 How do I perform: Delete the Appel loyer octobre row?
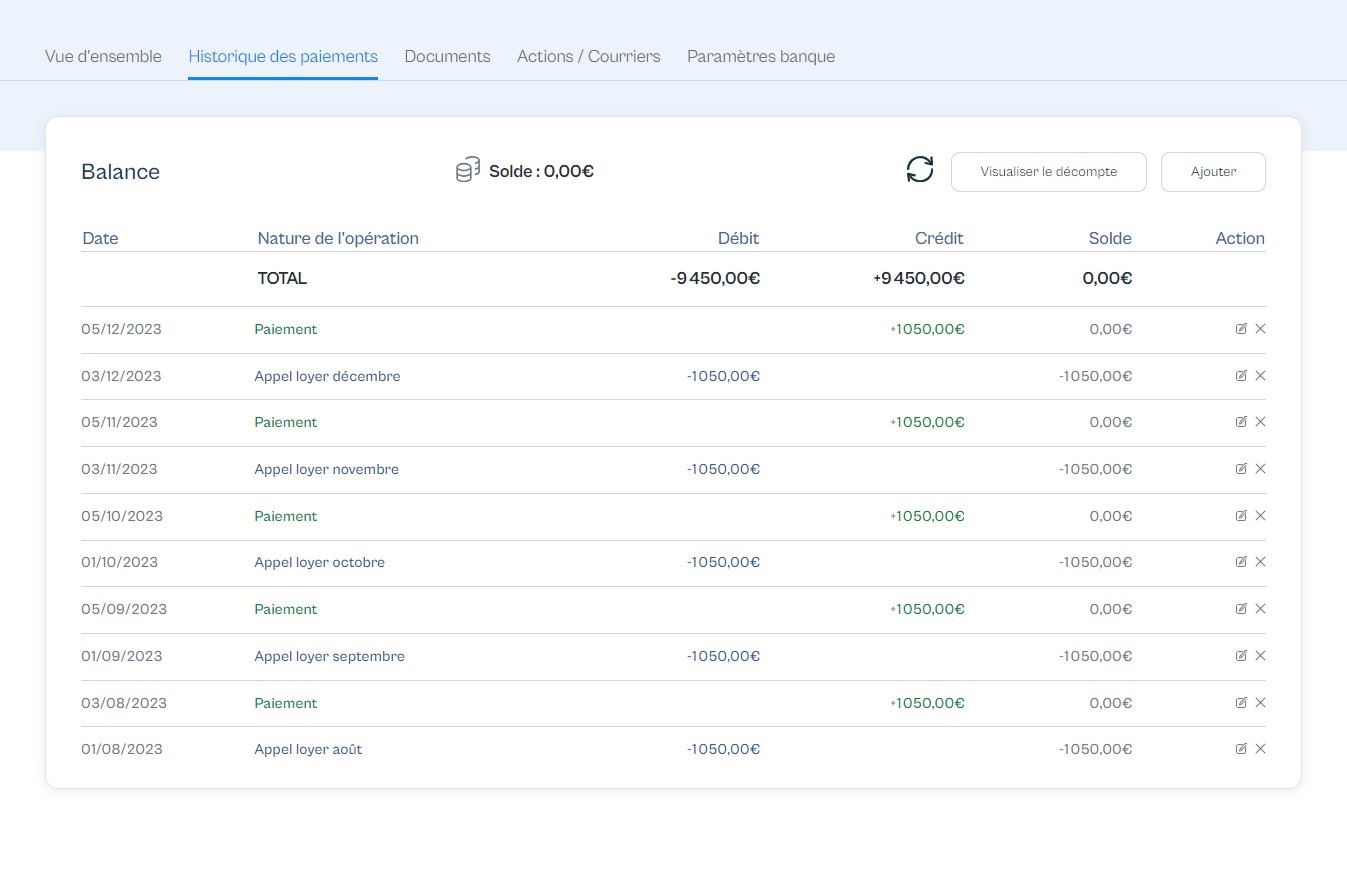(1260, 561)
